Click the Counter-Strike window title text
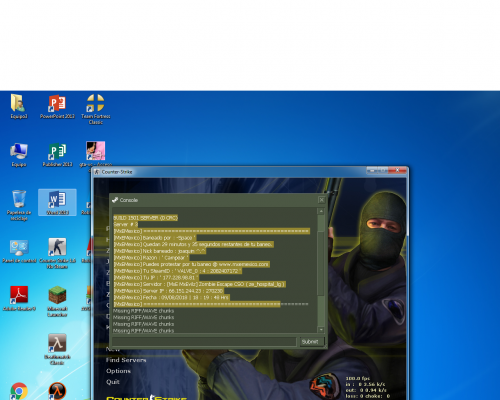500x400 pixels. coord(117,172)
